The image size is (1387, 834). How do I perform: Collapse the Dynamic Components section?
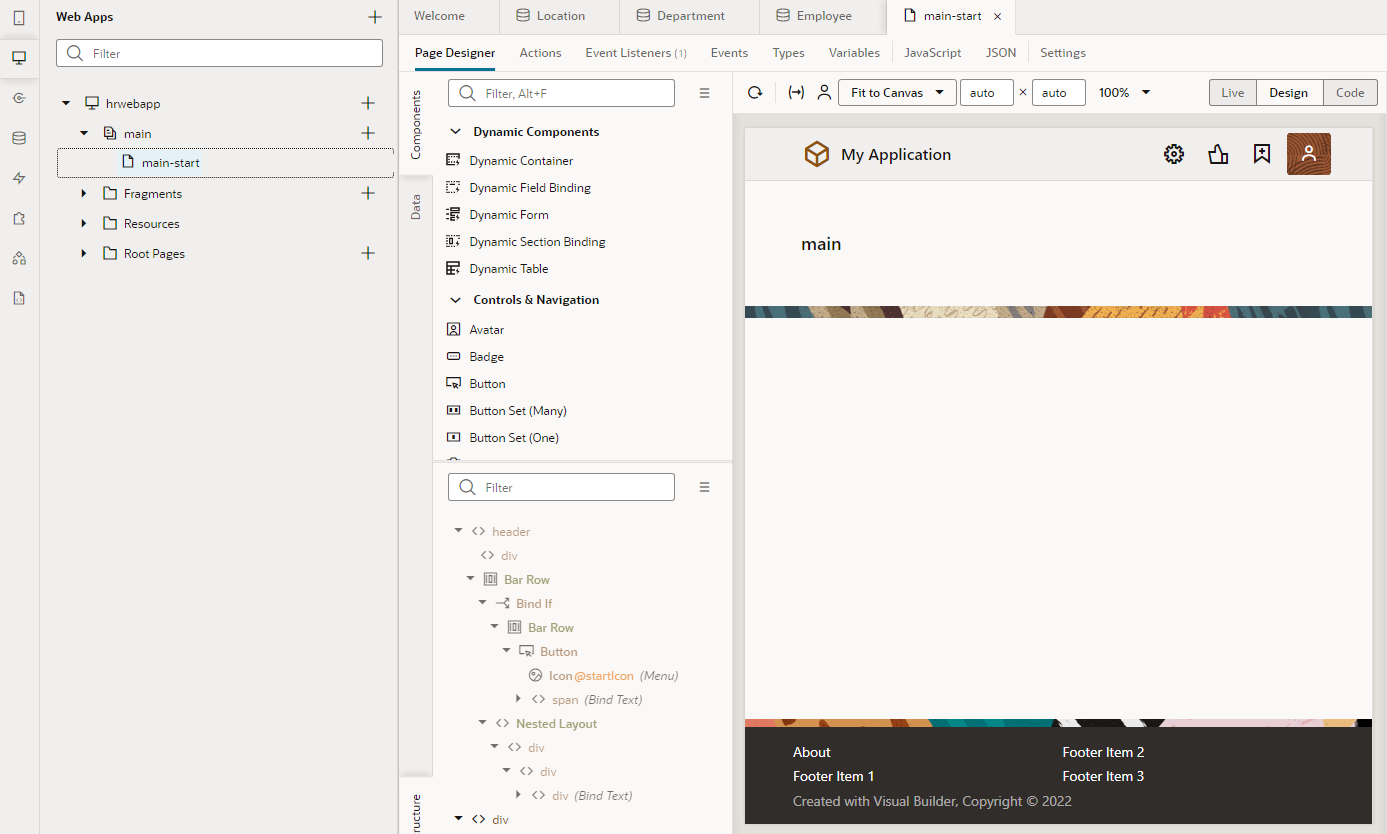click(x=455, y=132)
